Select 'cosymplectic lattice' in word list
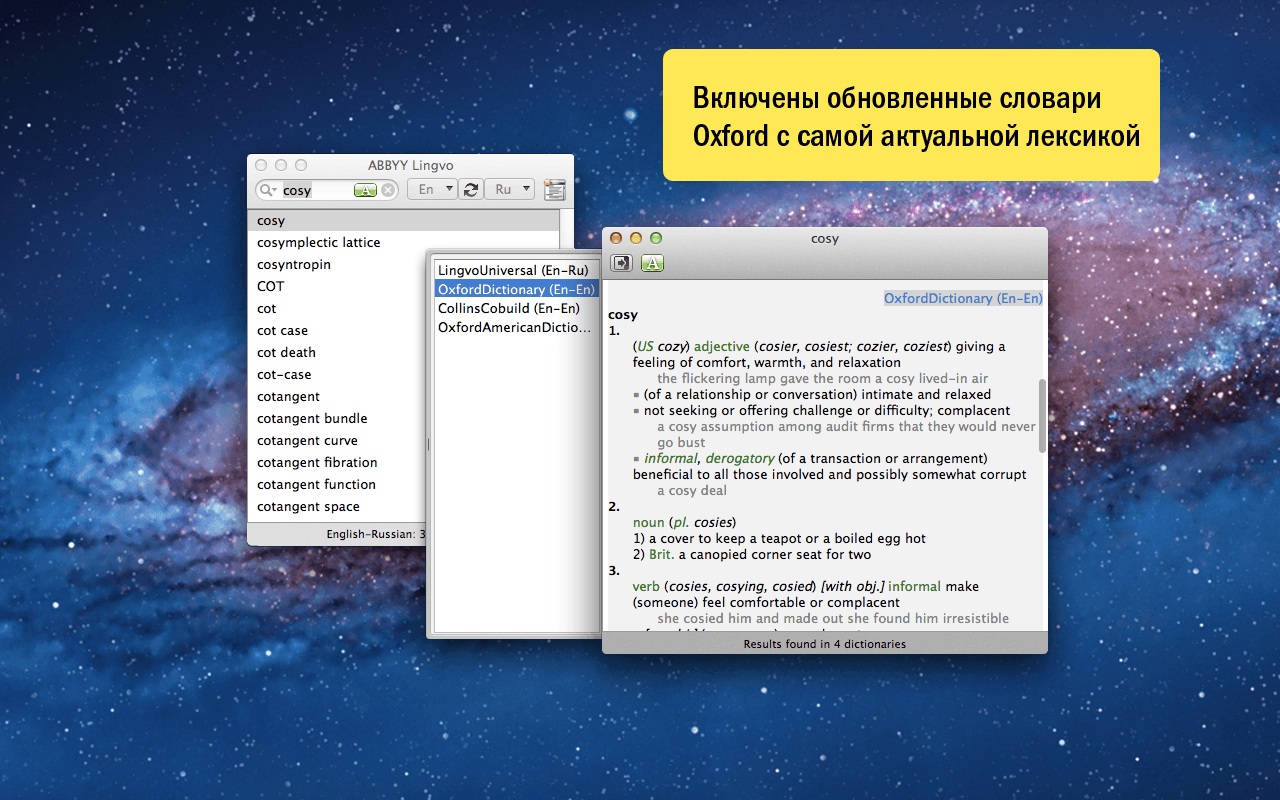The width and height of the screenshot is (1280, 800). 403,243
